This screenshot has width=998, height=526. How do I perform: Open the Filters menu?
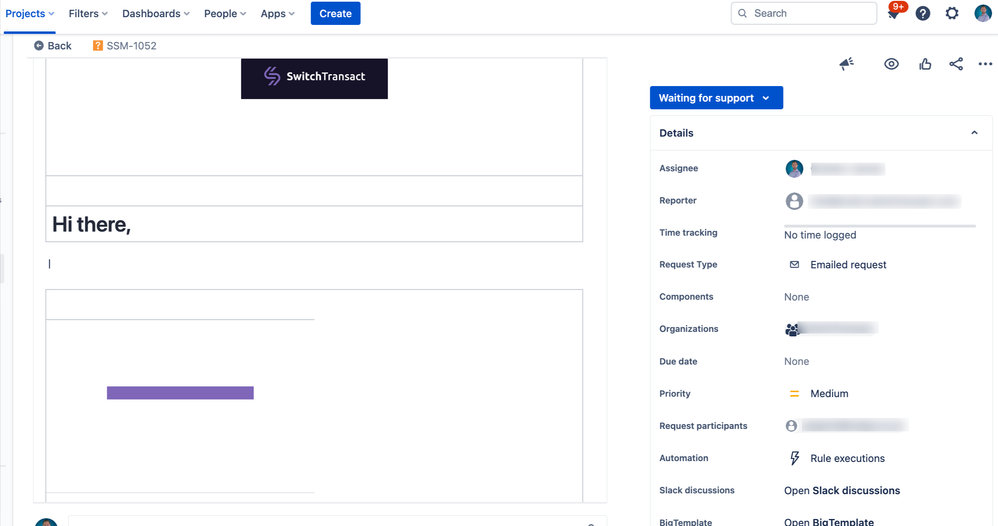[x=88, y=13]
